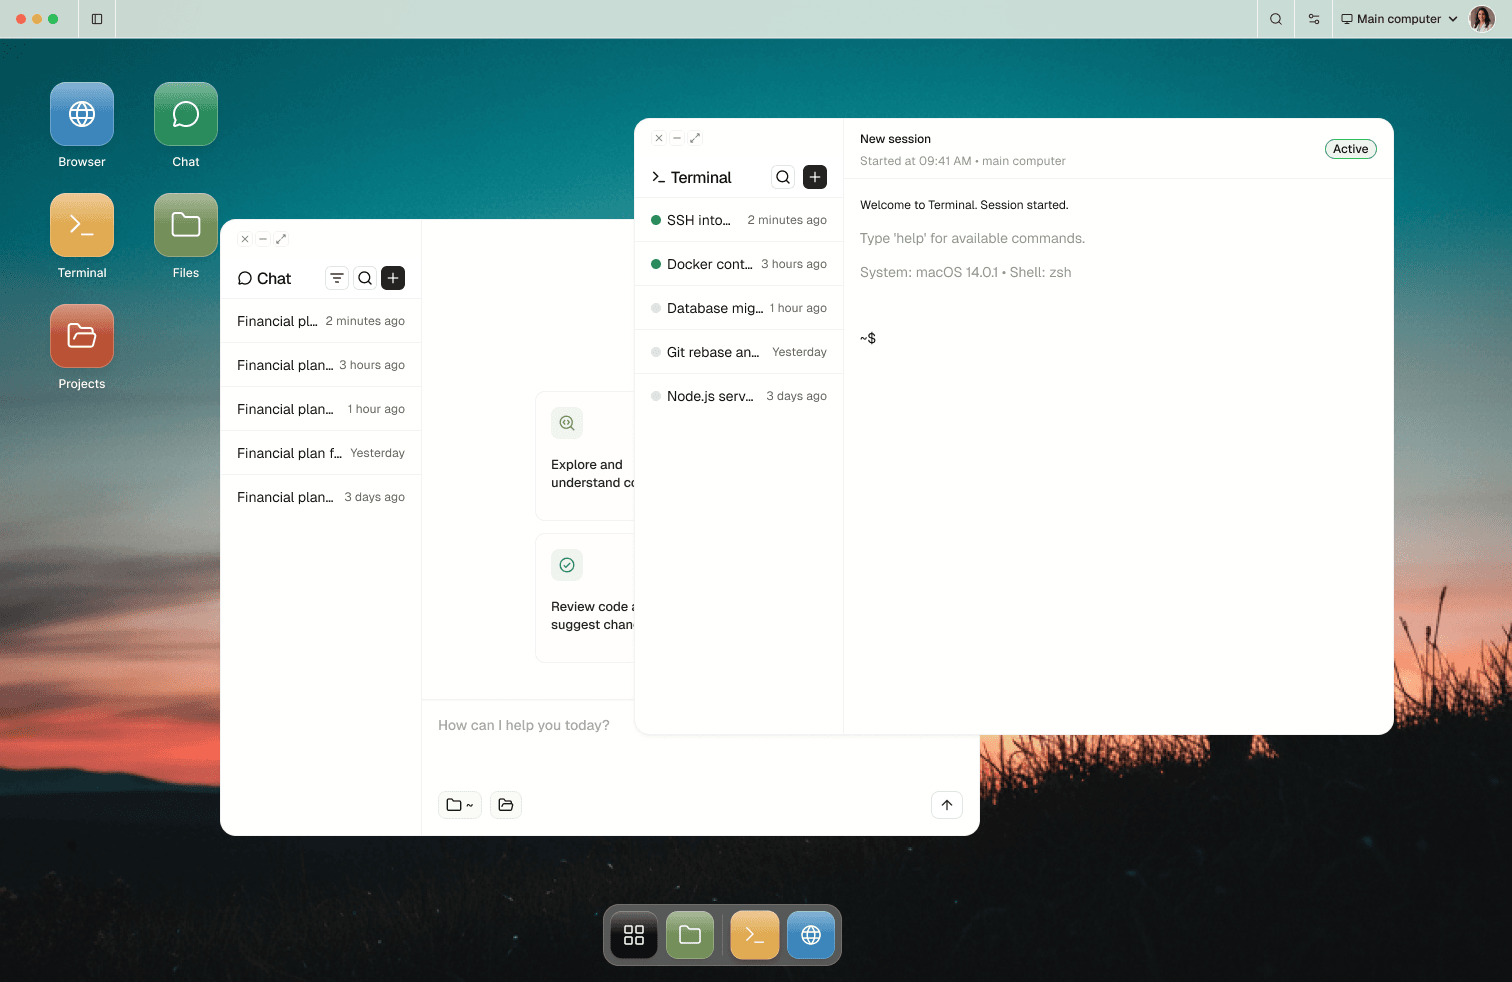The width and height of the screenshot is (1512, 982).
Task: Expand the Terminal window to fullscreen
Action: 695,138
